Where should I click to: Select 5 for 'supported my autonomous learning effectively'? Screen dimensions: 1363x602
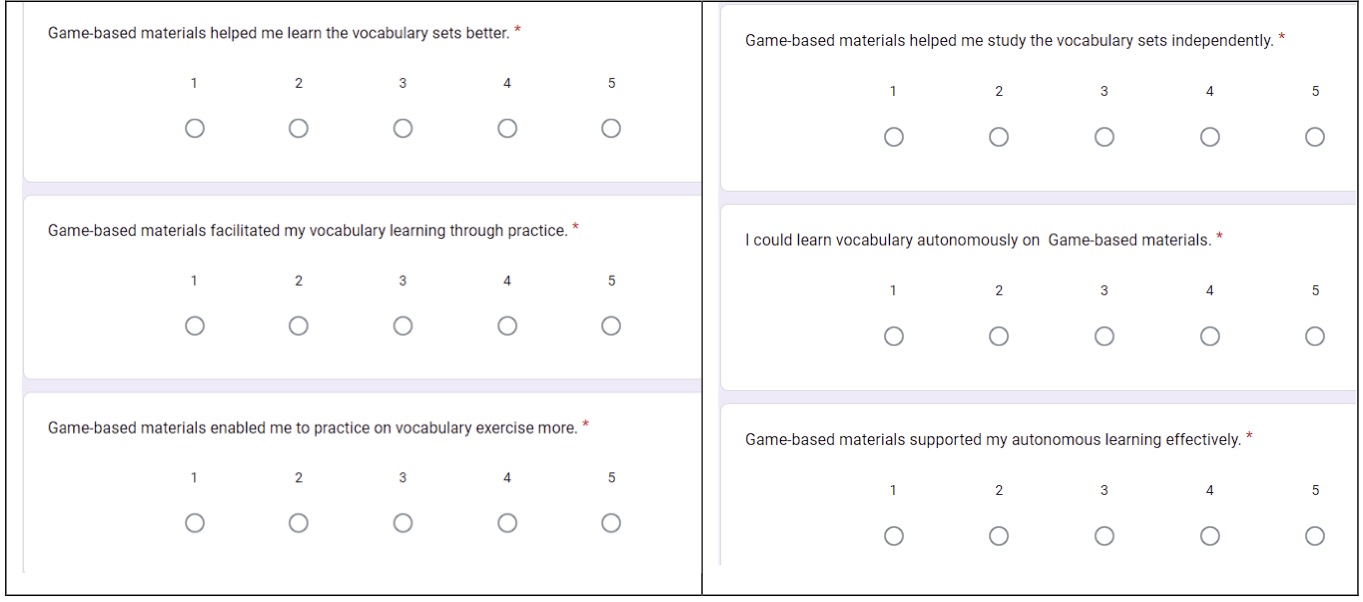[x=1315, y=536]
